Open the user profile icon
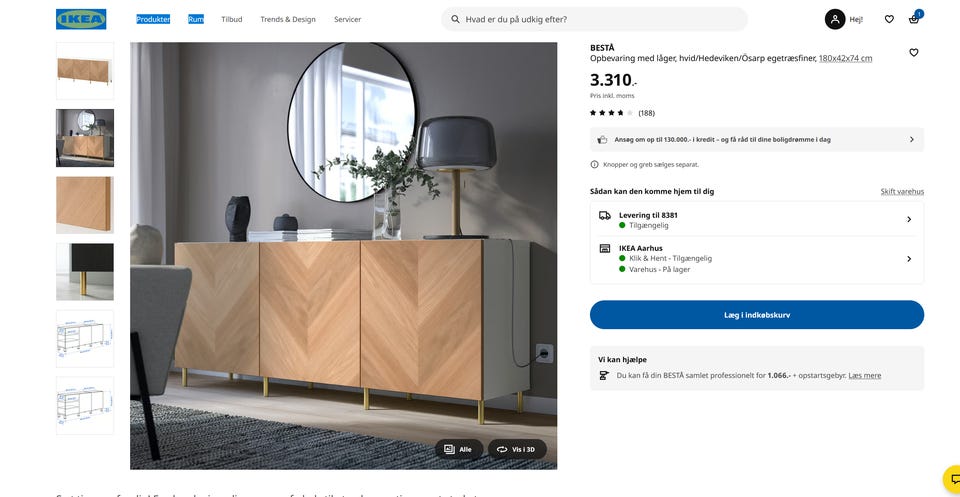 [834, 19]
